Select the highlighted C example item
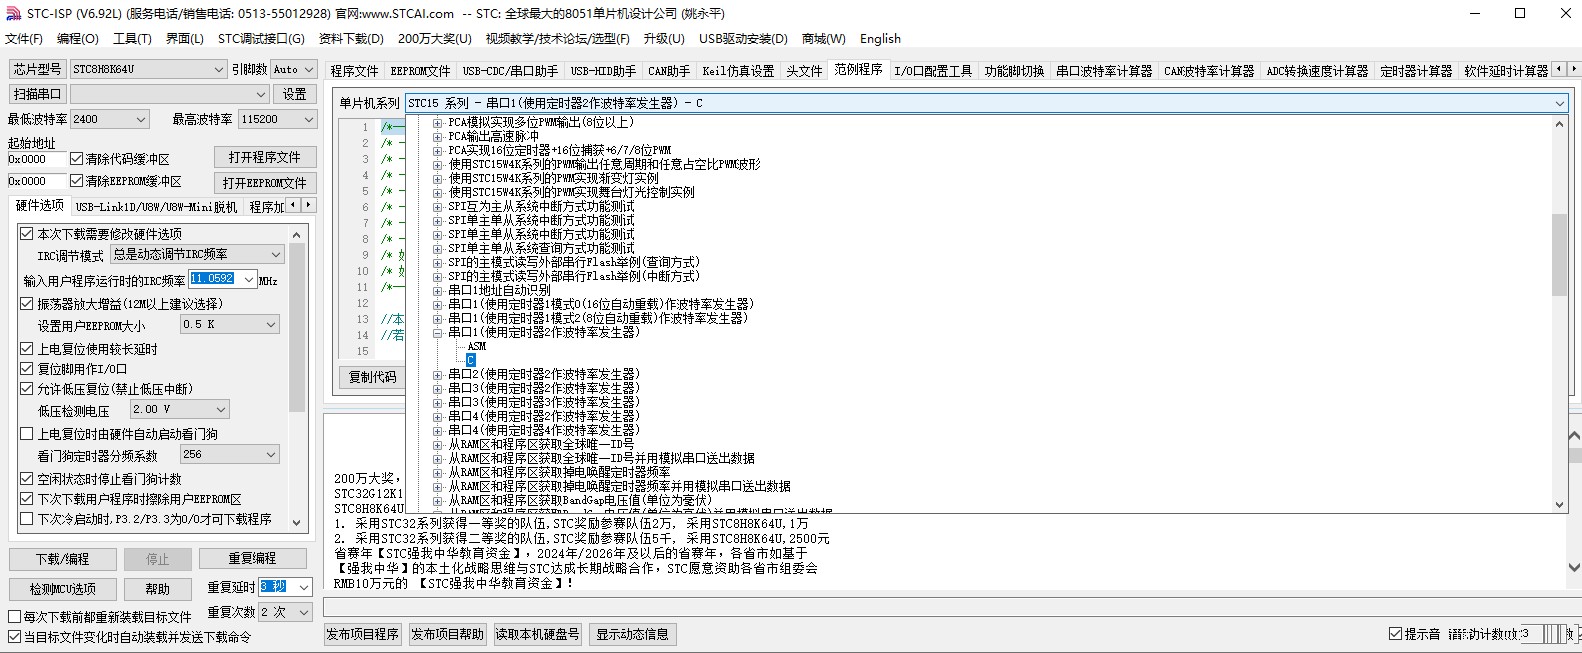 click(x=471, y=360)
